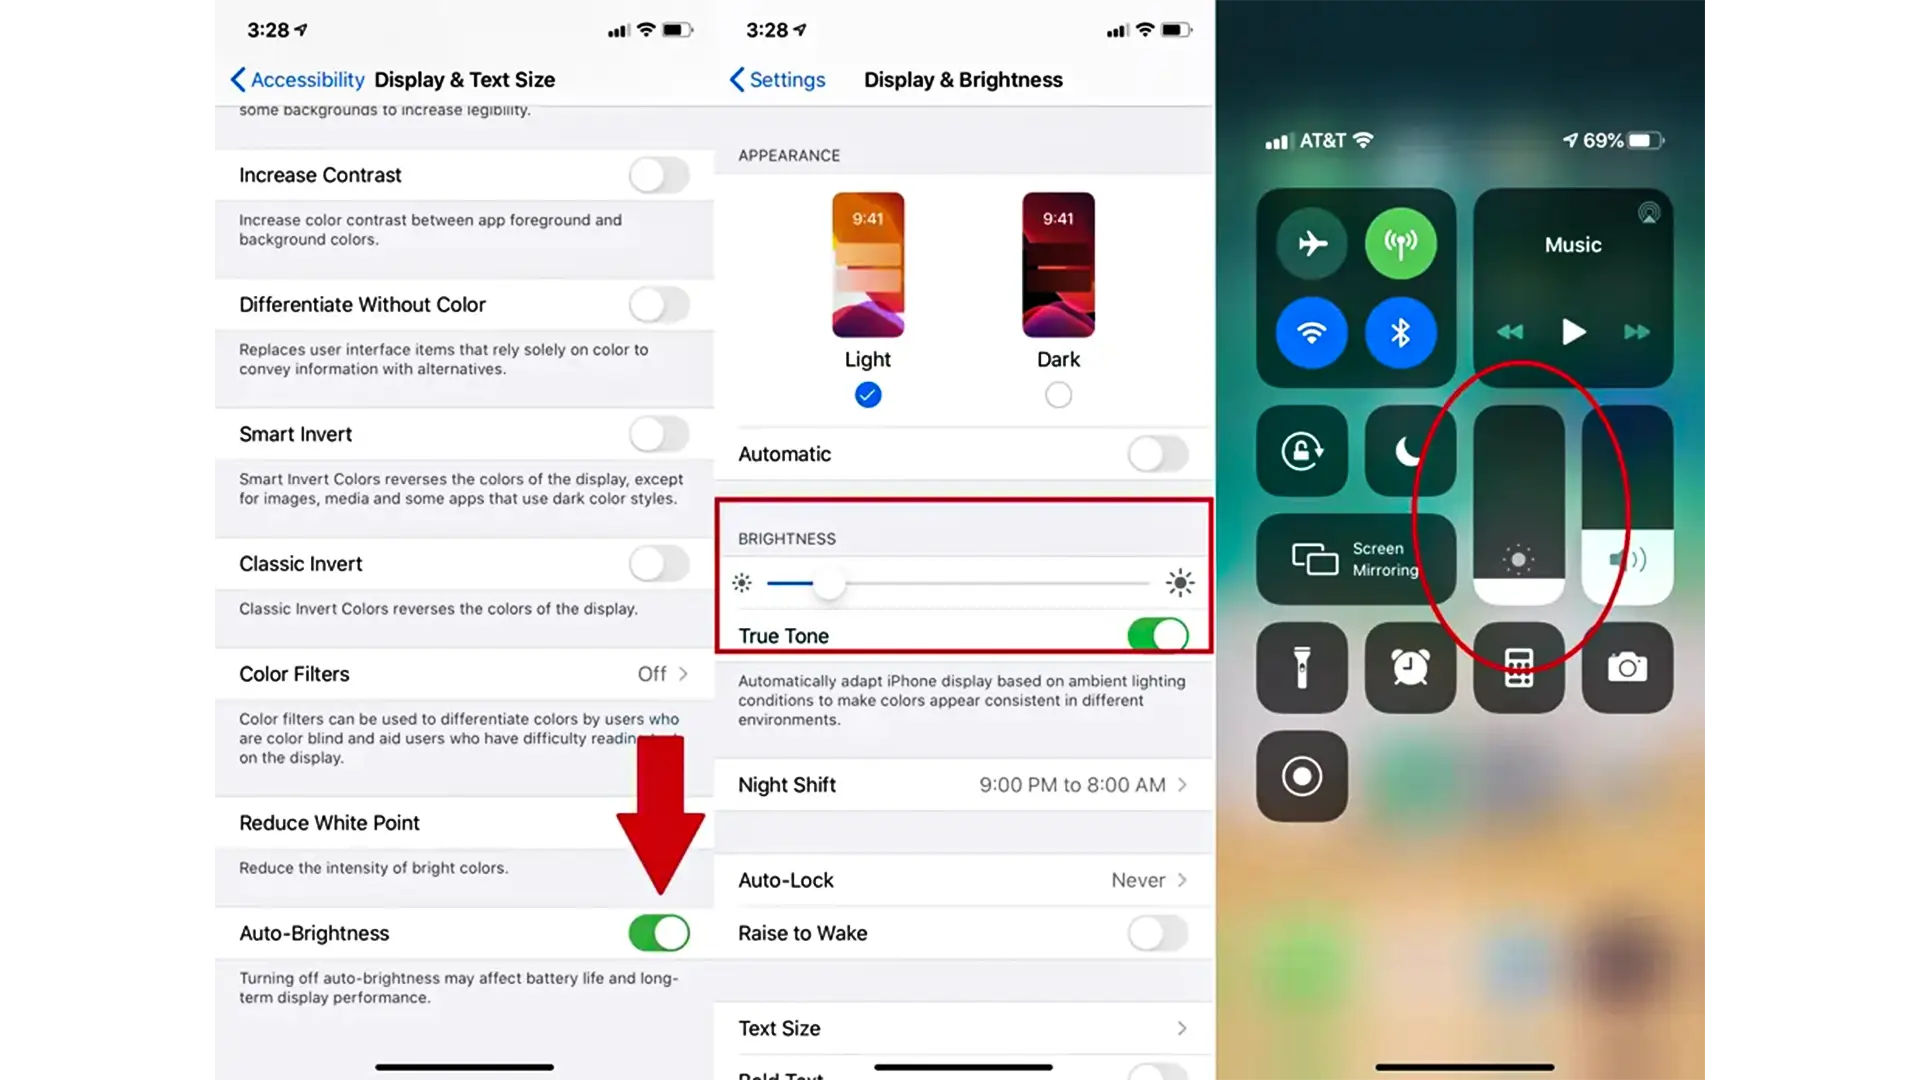The height and width of the screenshot is (1080, 1920).
Task: Toggle Bluetooth in Control Center
Action: click(1400, 331)
